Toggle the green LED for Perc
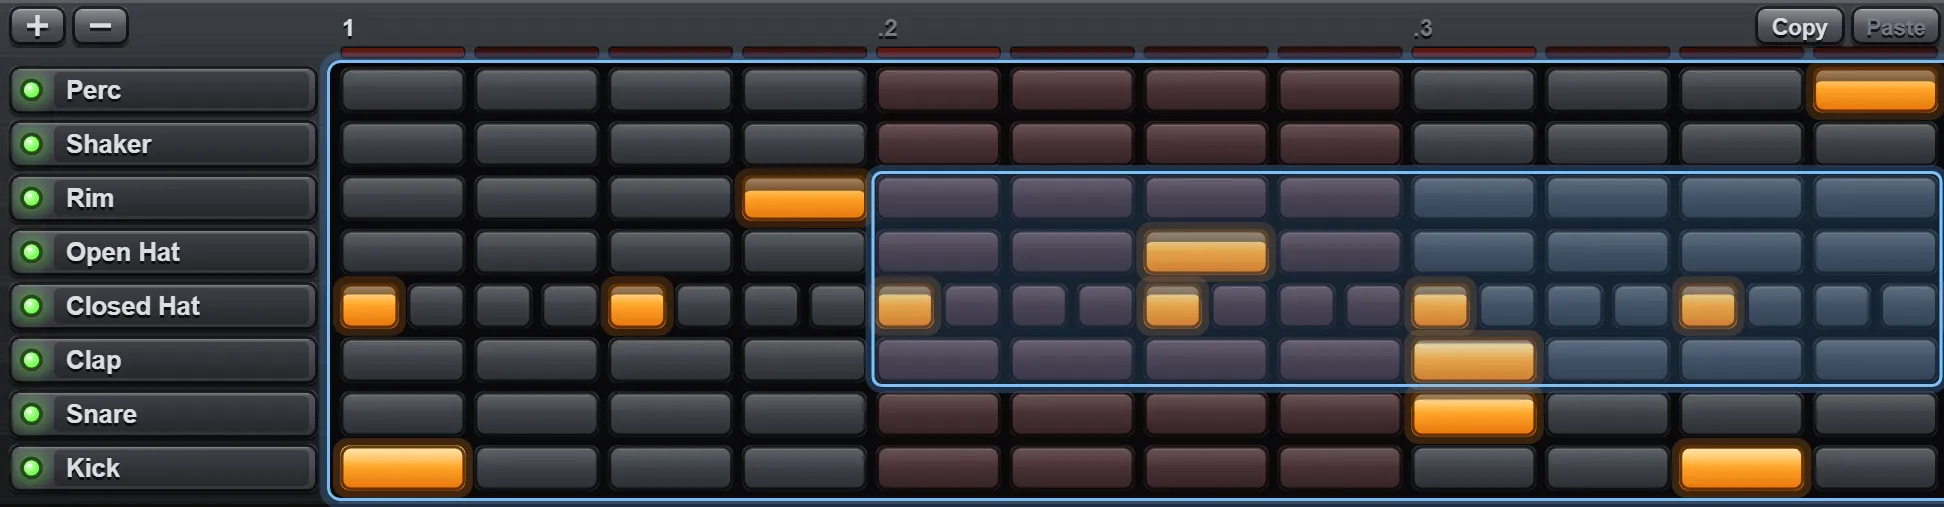Viewport: 1944px width, 507px height. pos(31,90)
